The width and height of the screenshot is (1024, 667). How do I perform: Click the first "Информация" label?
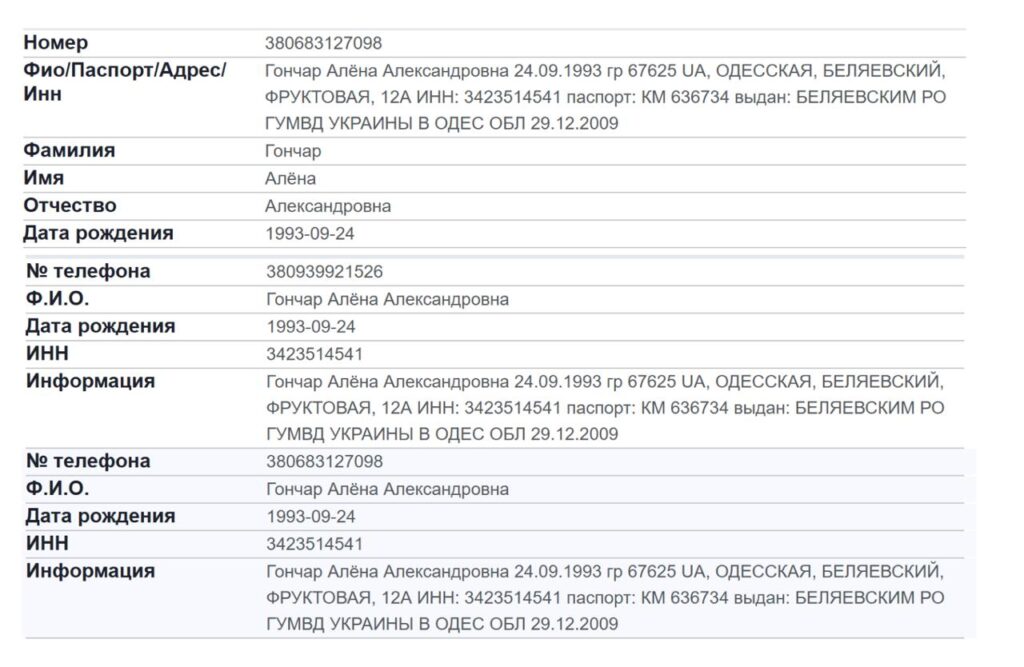[x=90, y=381]
